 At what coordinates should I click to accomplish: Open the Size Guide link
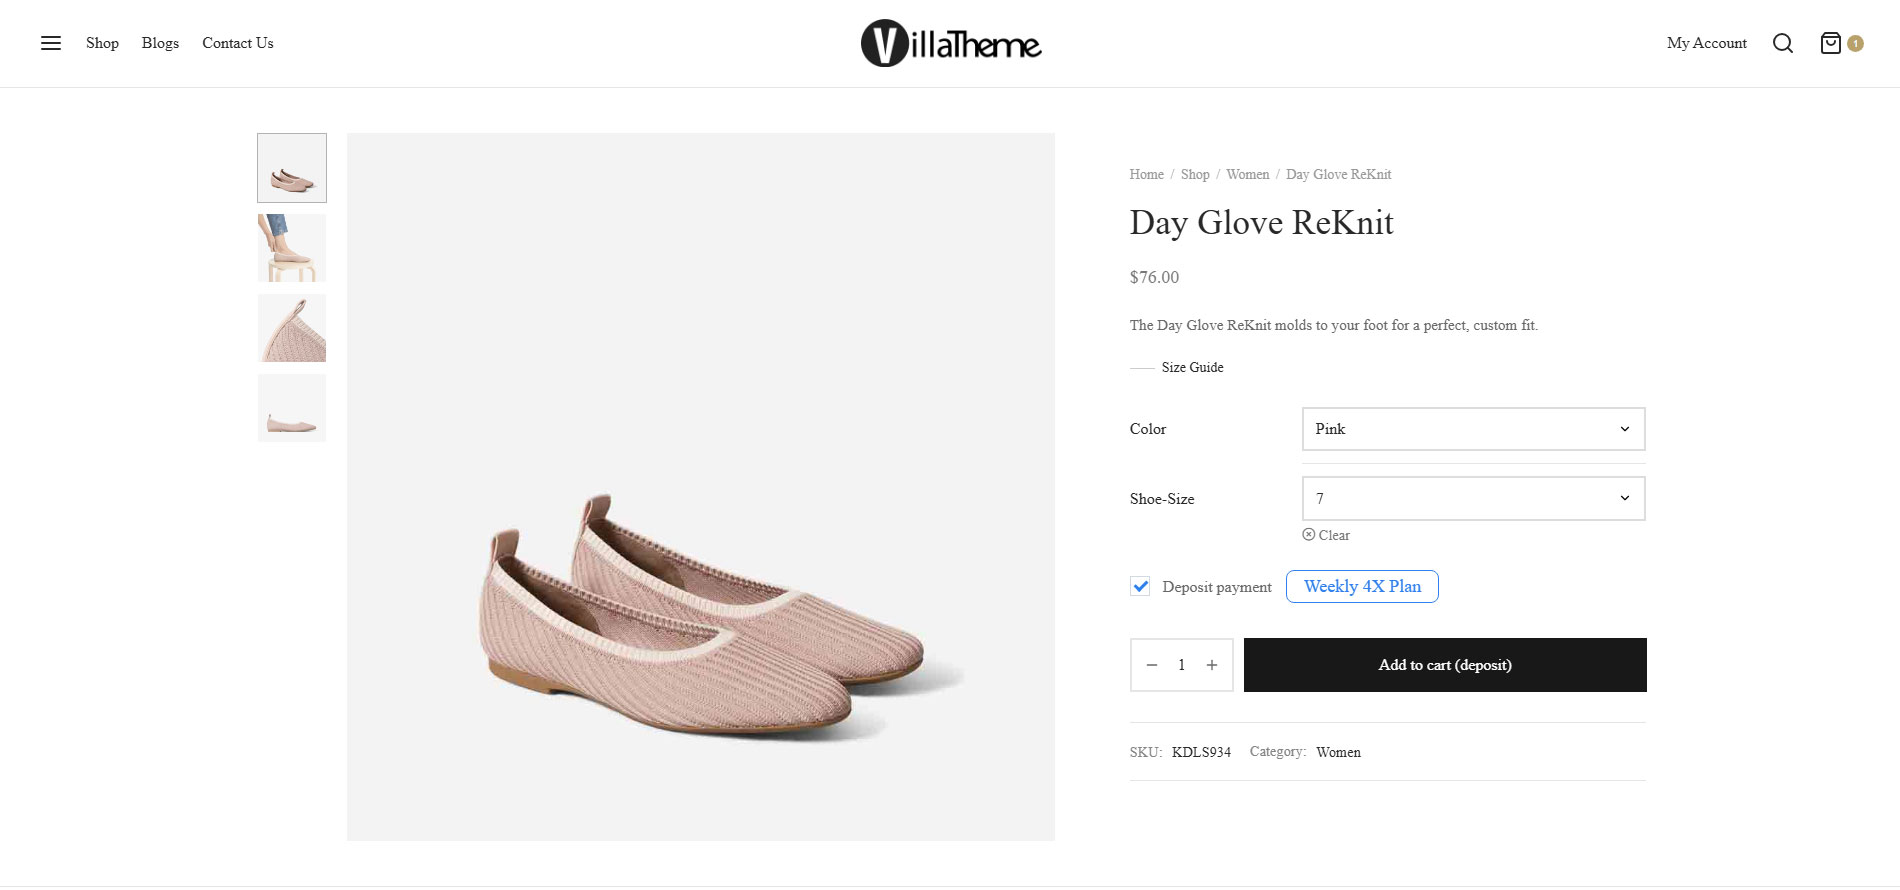pyautogui.click(x=1193, y=367)
